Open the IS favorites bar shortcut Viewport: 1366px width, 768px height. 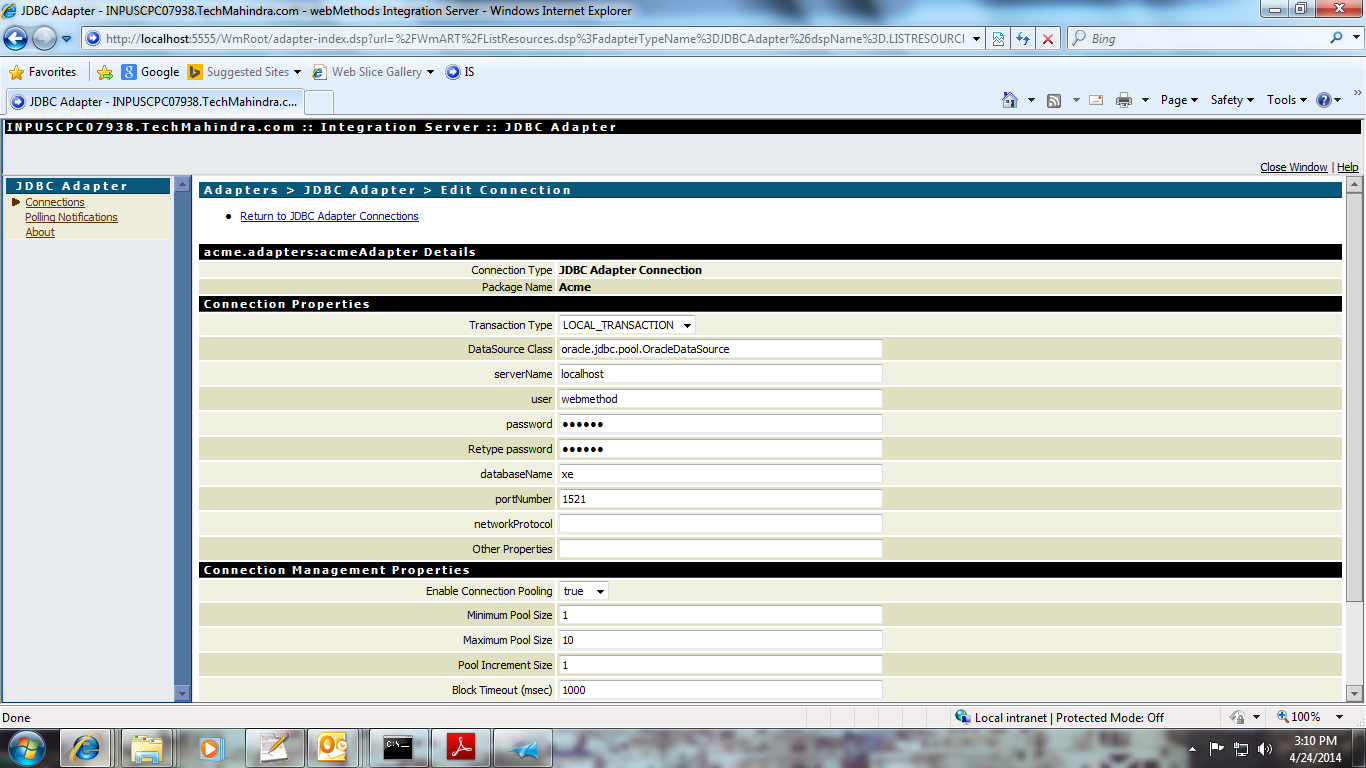(460, 72)
